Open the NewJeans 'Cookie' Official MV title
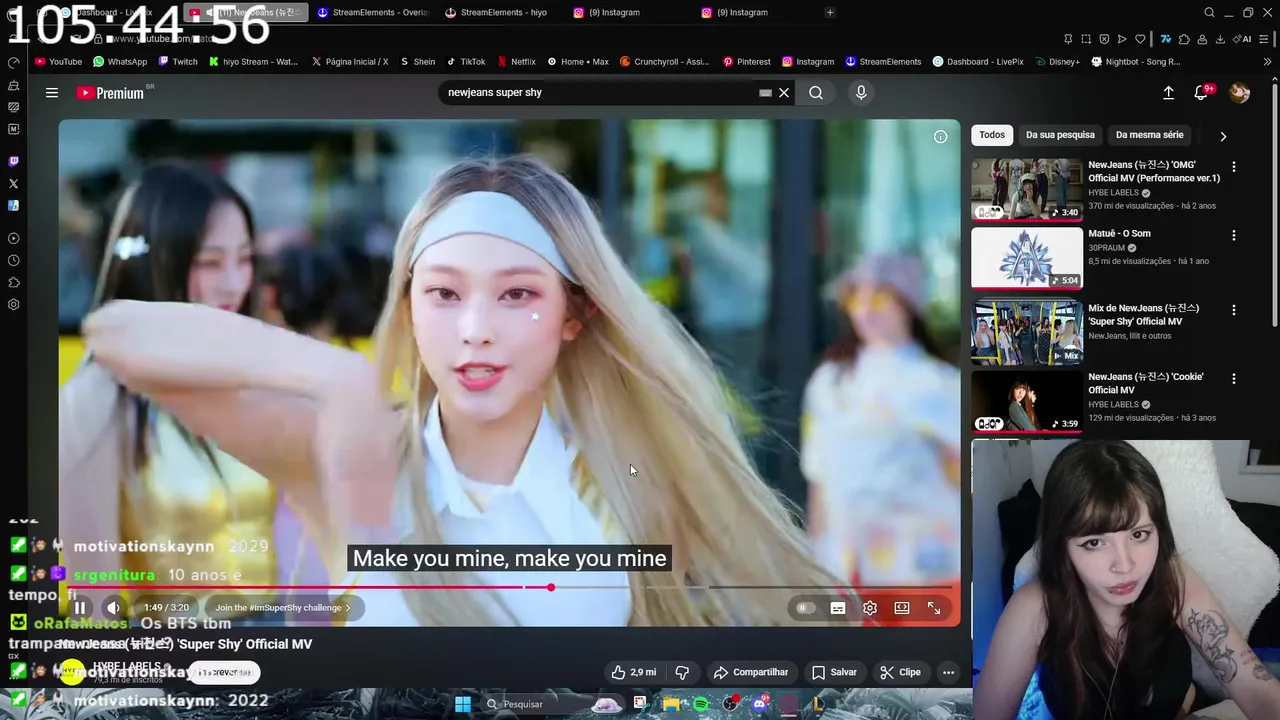The width and height of the screenshot is (1280, 720). click(1146, 383)
